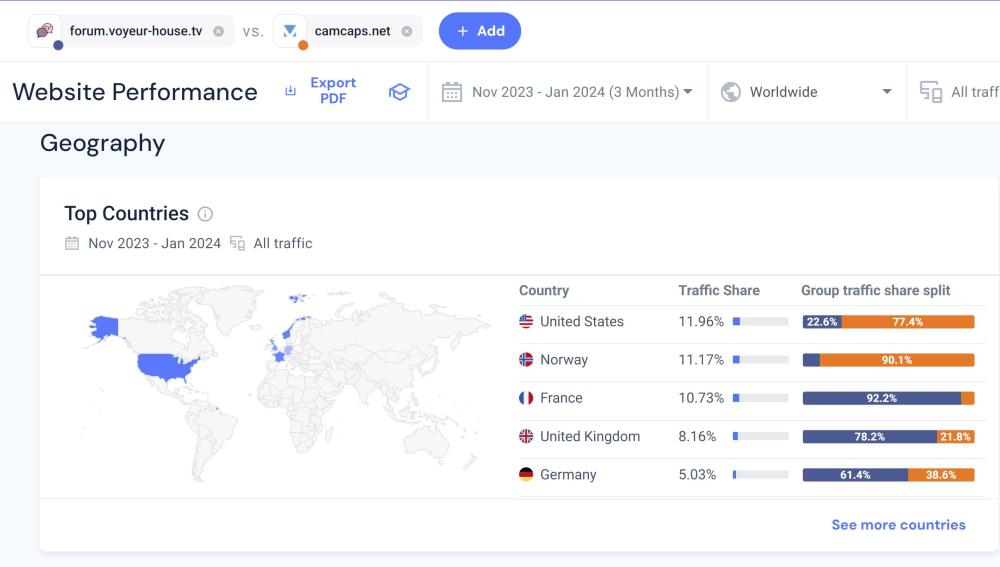Remove forum.voyeur-house.tv from comparison
This screenshot has width=1000, height=567.
tap(218, 31)
